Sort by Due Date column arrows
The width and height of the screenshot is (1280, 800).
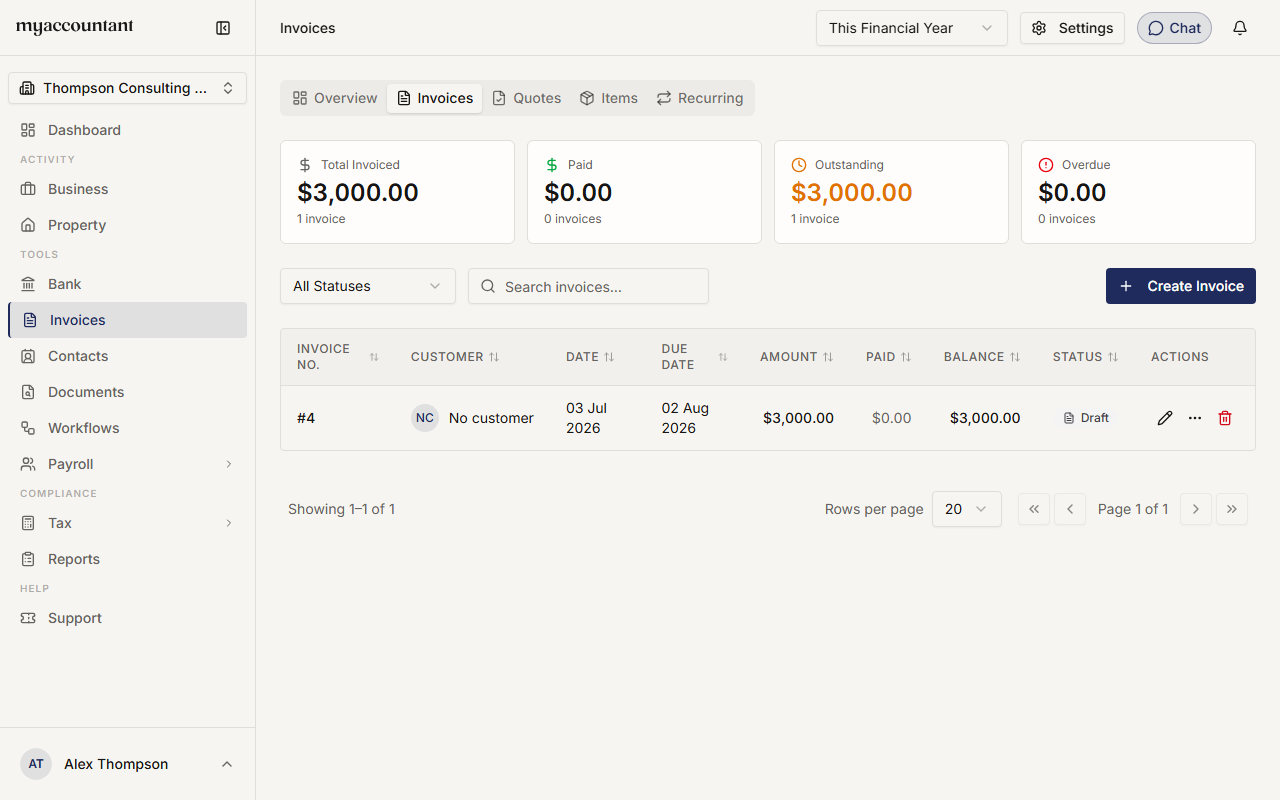click(x=723, y=357)
